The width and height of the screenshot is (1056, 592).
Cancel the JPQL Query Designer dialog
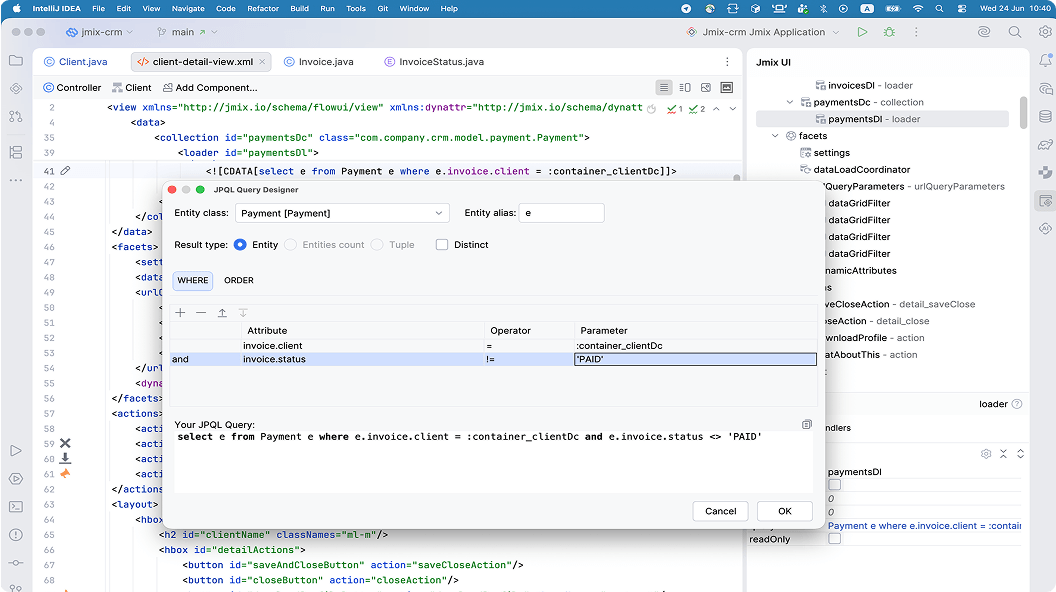(721, 511)
